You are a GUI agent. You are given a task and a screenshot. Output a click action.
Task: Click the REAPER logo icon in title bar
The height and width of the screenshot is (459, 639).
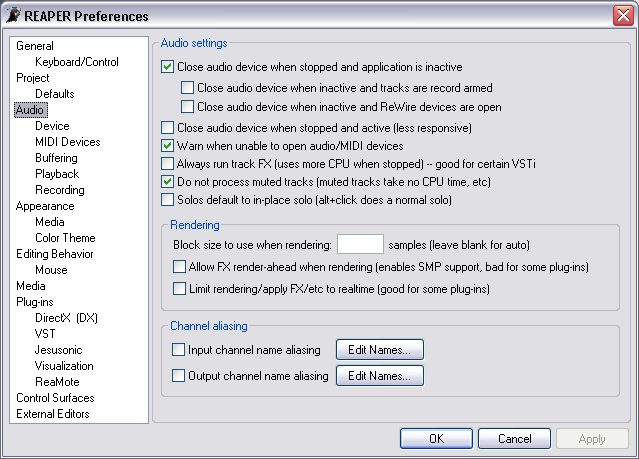pyautogui.click(x=13, y=15)
